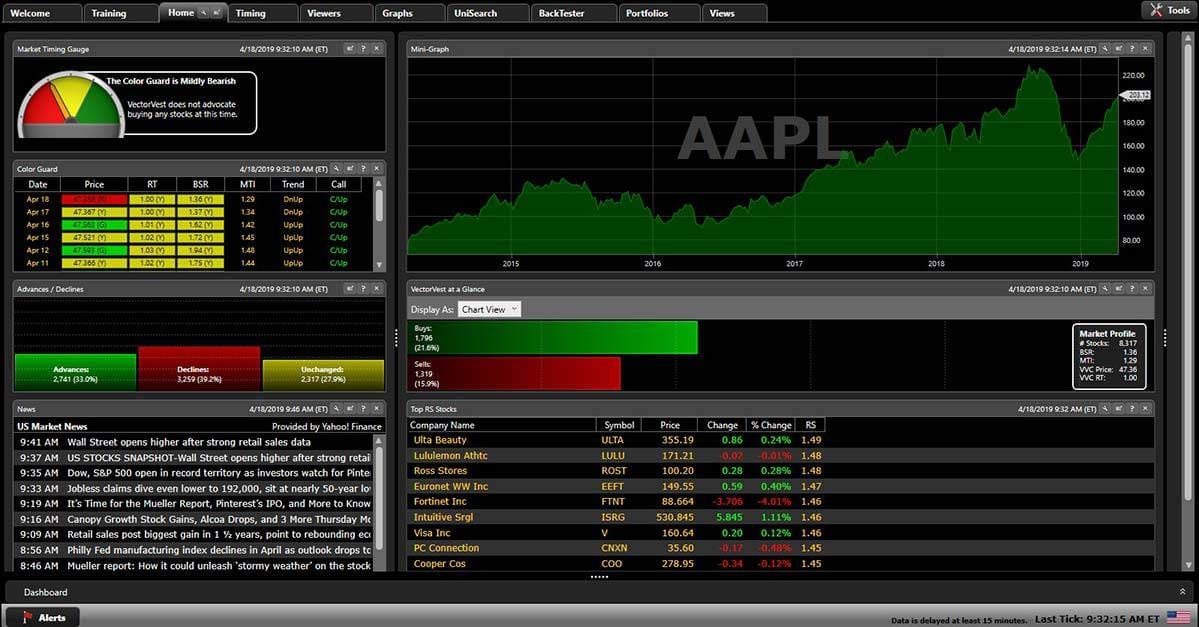Pop out the Mini-Graph panel
This screenshot has height=627, width=1199.
coord(1119,48)
